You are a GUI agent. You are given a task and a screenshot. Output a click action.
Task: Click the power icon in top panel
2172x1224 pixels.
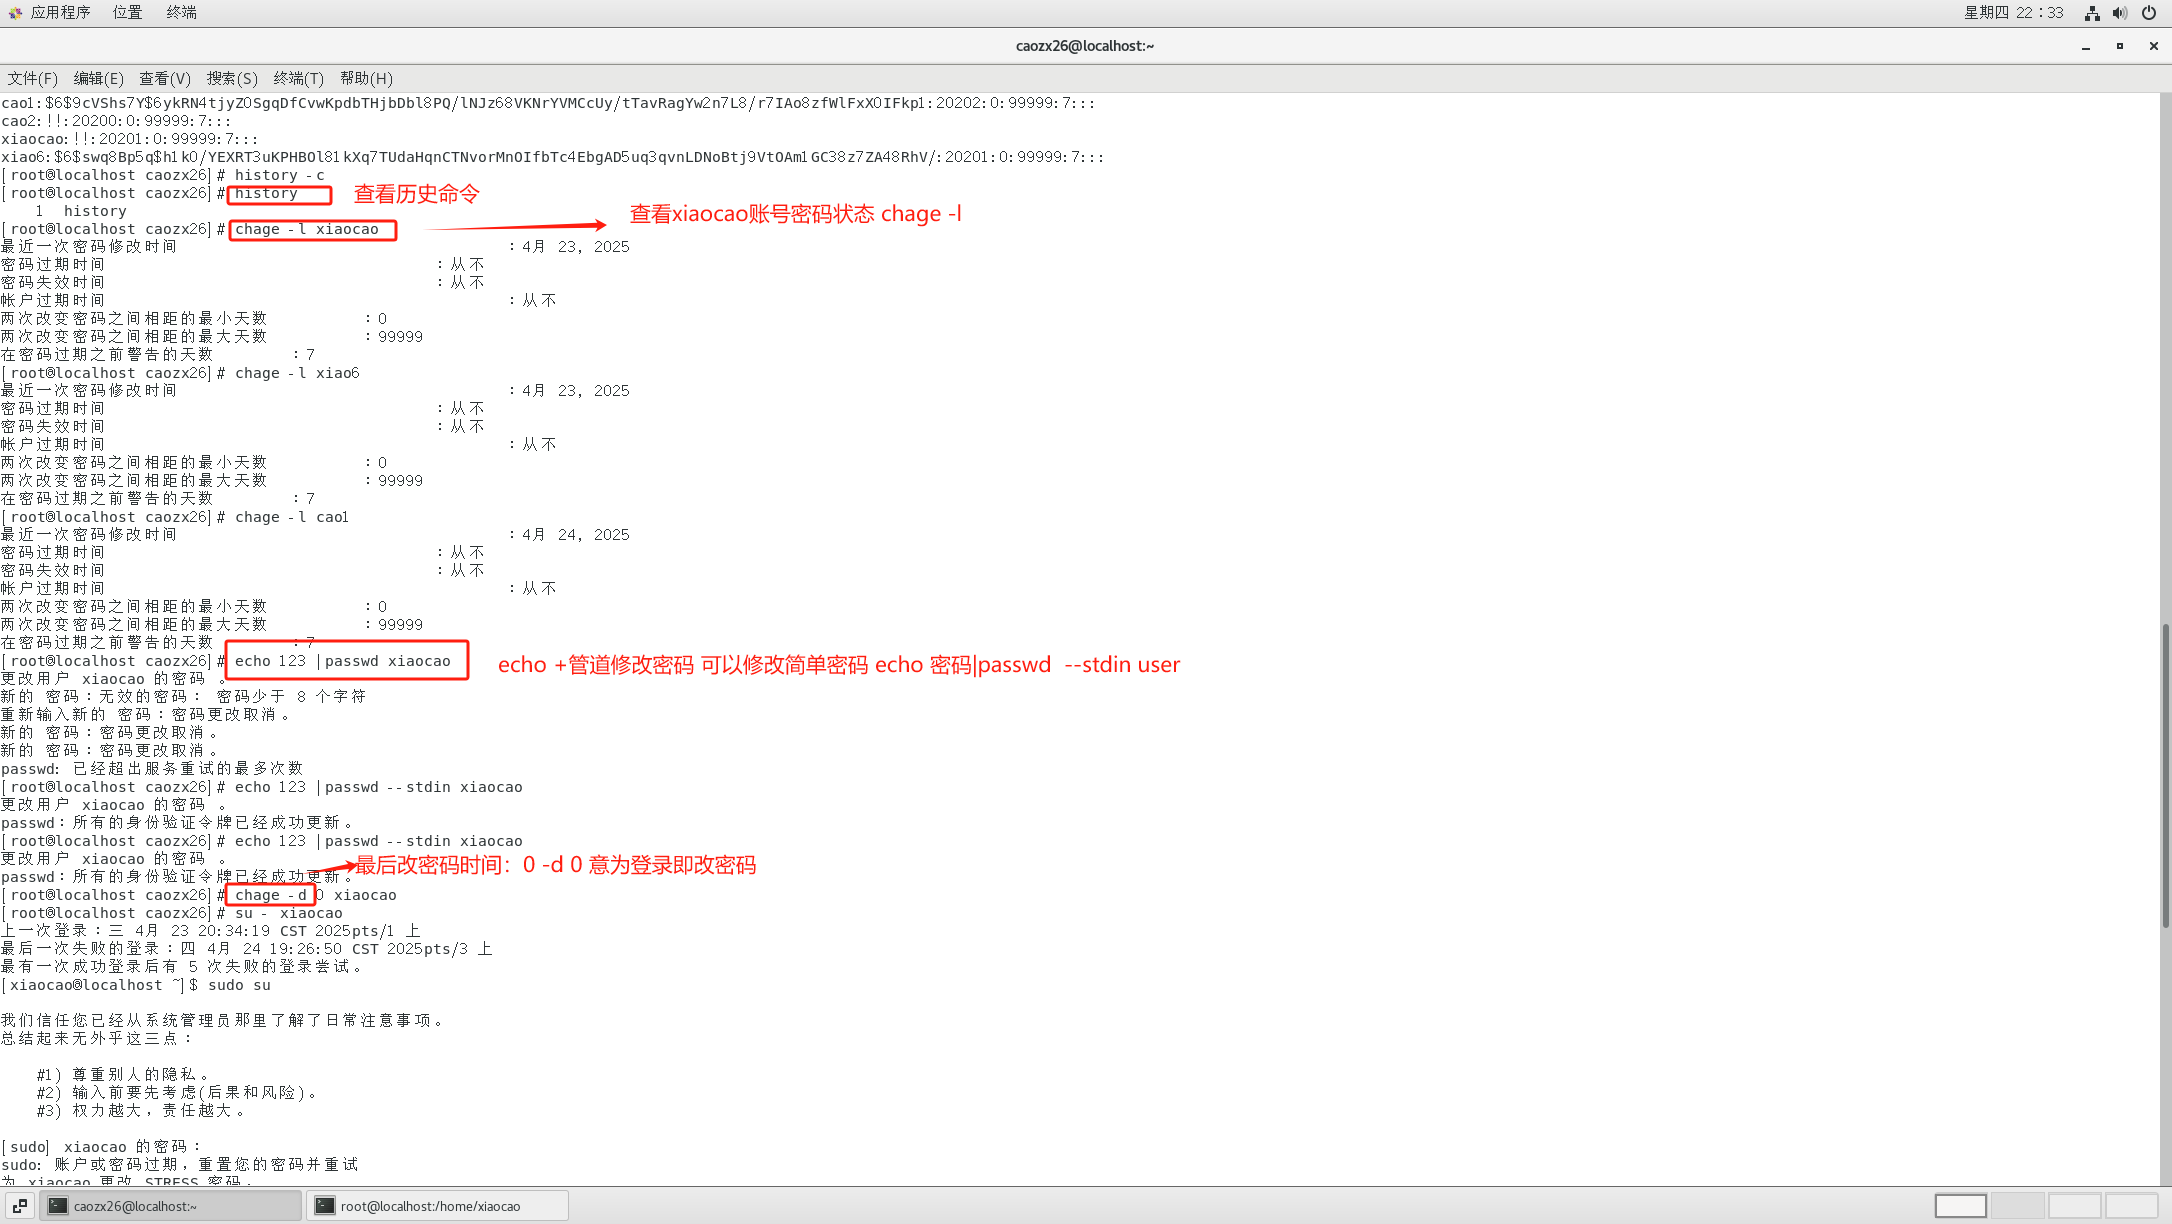[2149, 13]
